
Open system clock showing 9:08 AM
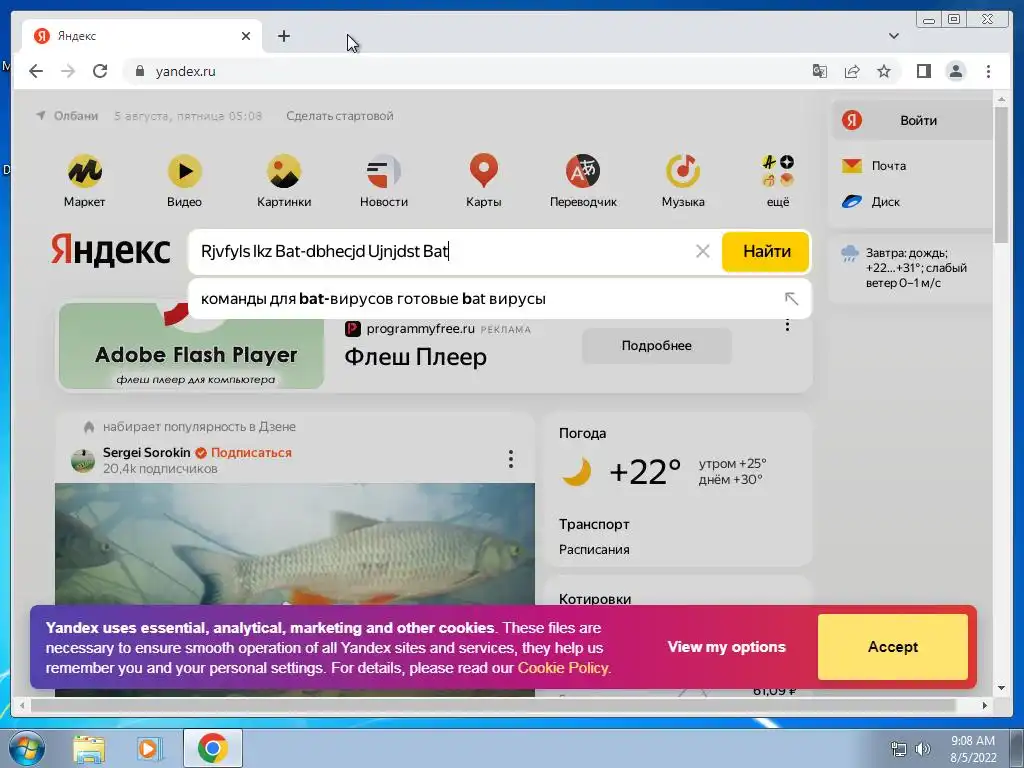pos(973,749)
